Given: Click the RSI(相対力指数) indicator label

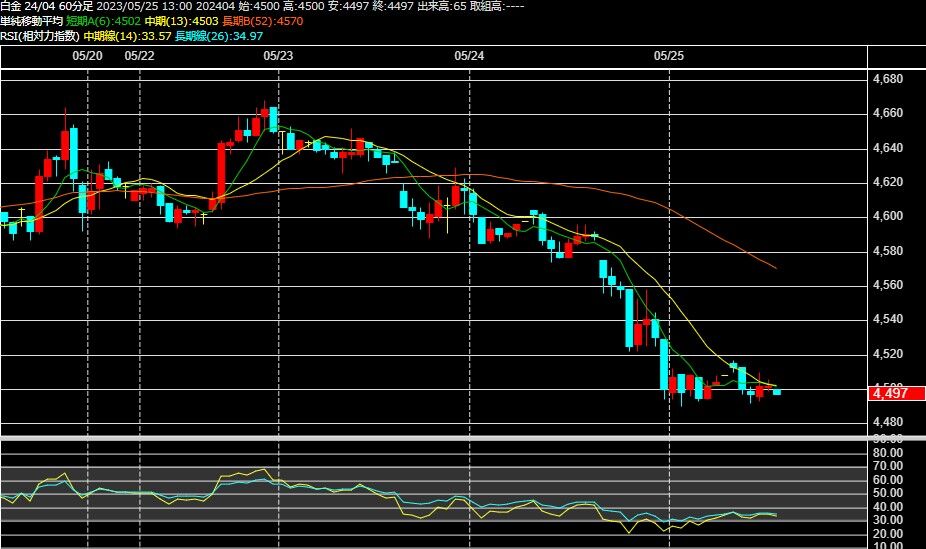Looking at the screenshot, I should (40, 36).
